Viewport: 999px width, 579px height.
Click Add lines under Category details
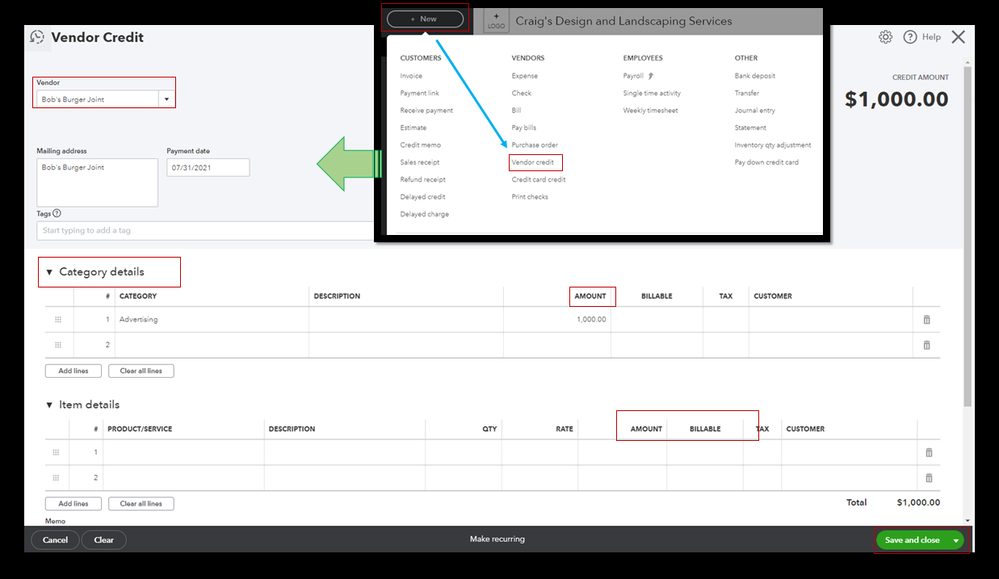(x=73, y=371)
